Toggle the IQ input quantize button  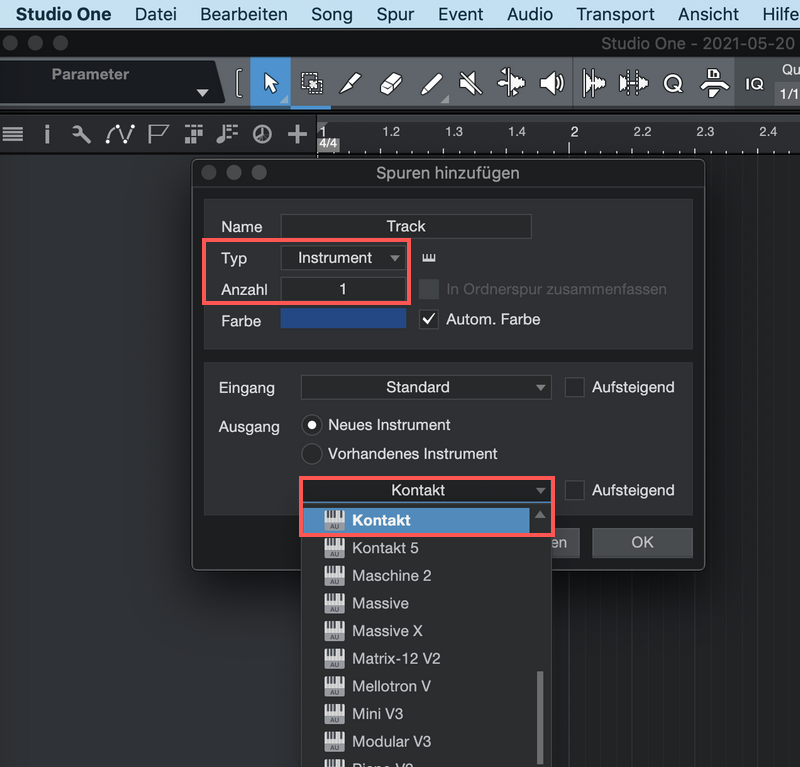754,84
